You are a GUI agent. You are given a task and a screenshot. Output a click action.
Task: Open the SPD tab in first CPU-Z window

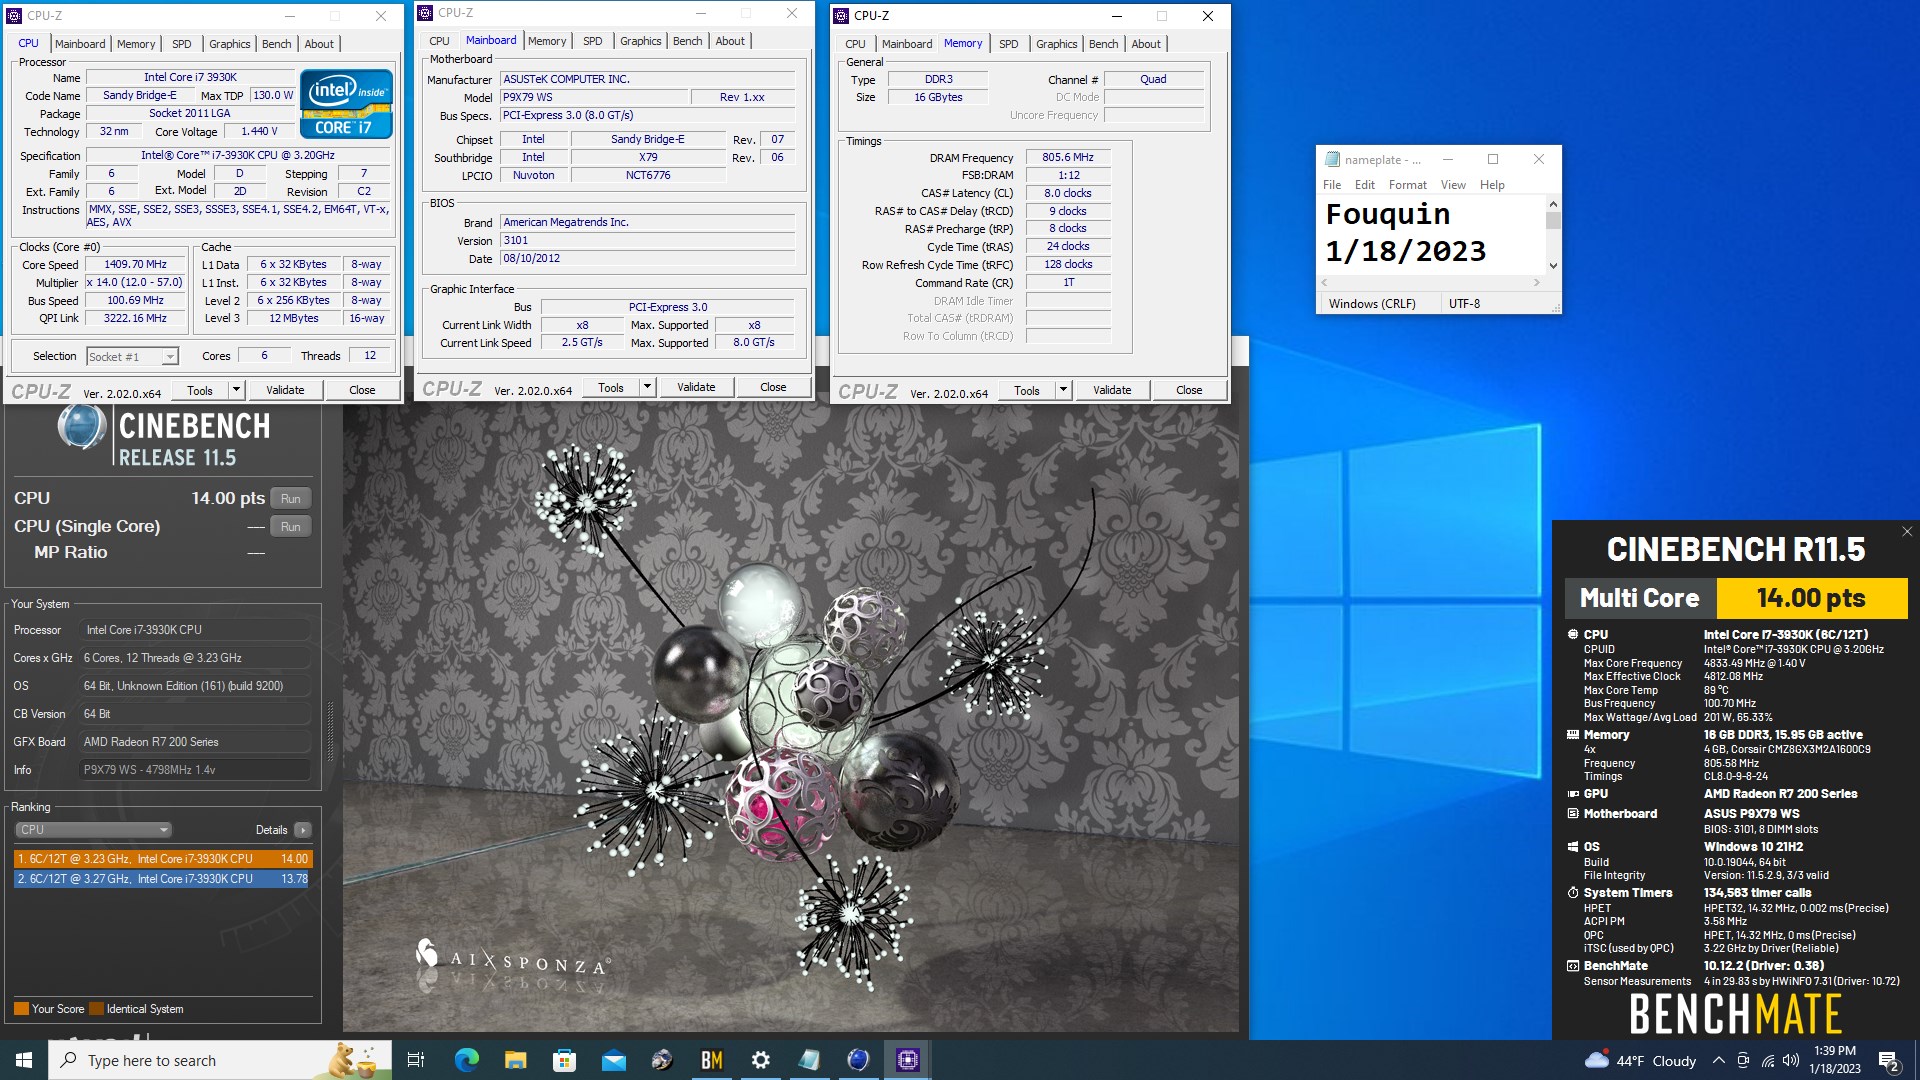coord(181,44)
